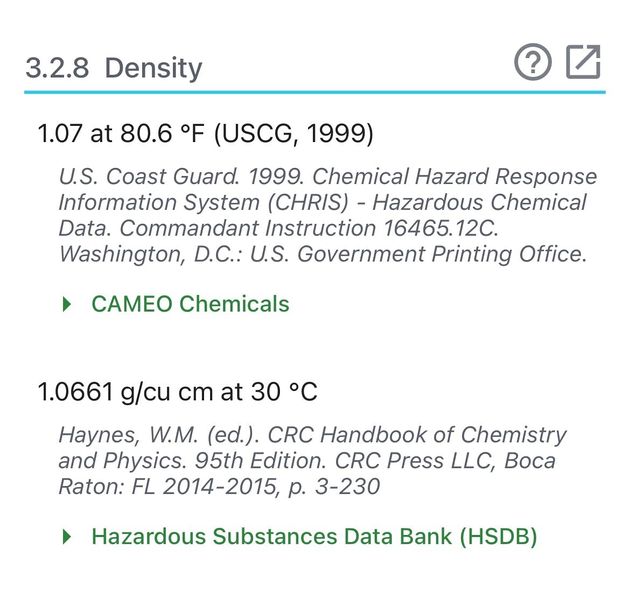Click the Washington, D.C. Government Printing Office line
Image resolution: width=630 pixels, height=599 pixels.
(323, 254)
